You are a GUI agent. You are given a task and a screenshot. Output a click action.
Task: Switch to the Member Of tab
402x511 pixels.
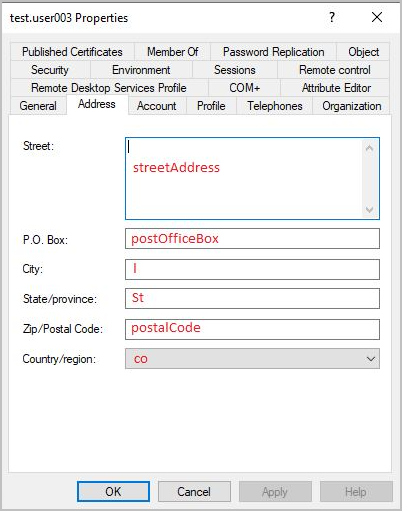tap(172, 52)
